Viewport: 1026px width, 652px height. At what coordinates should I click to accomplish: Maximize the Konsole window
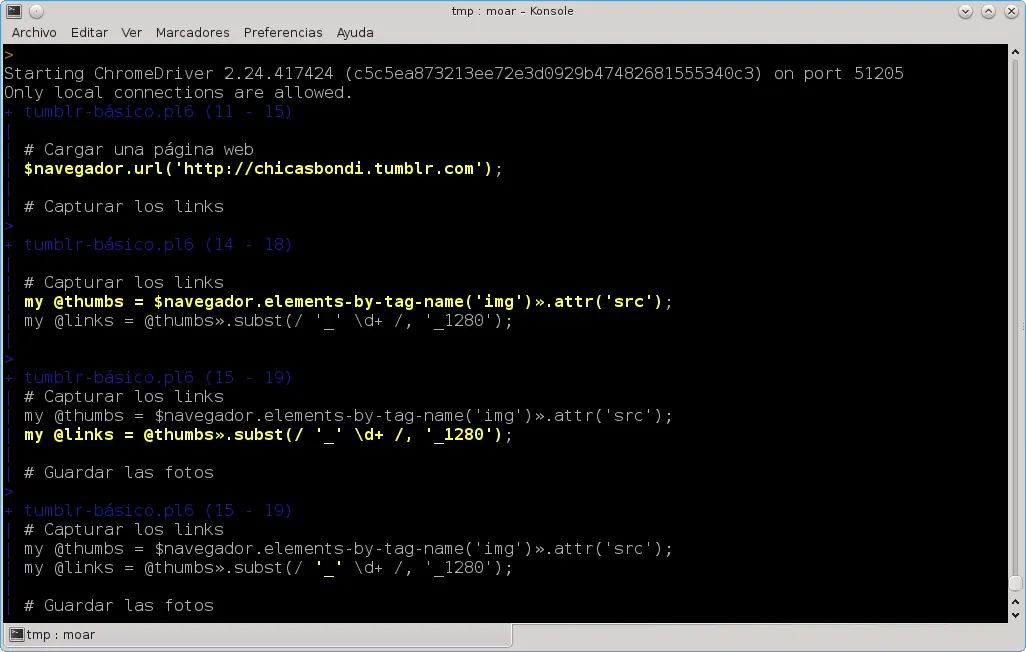pos(989,11)
